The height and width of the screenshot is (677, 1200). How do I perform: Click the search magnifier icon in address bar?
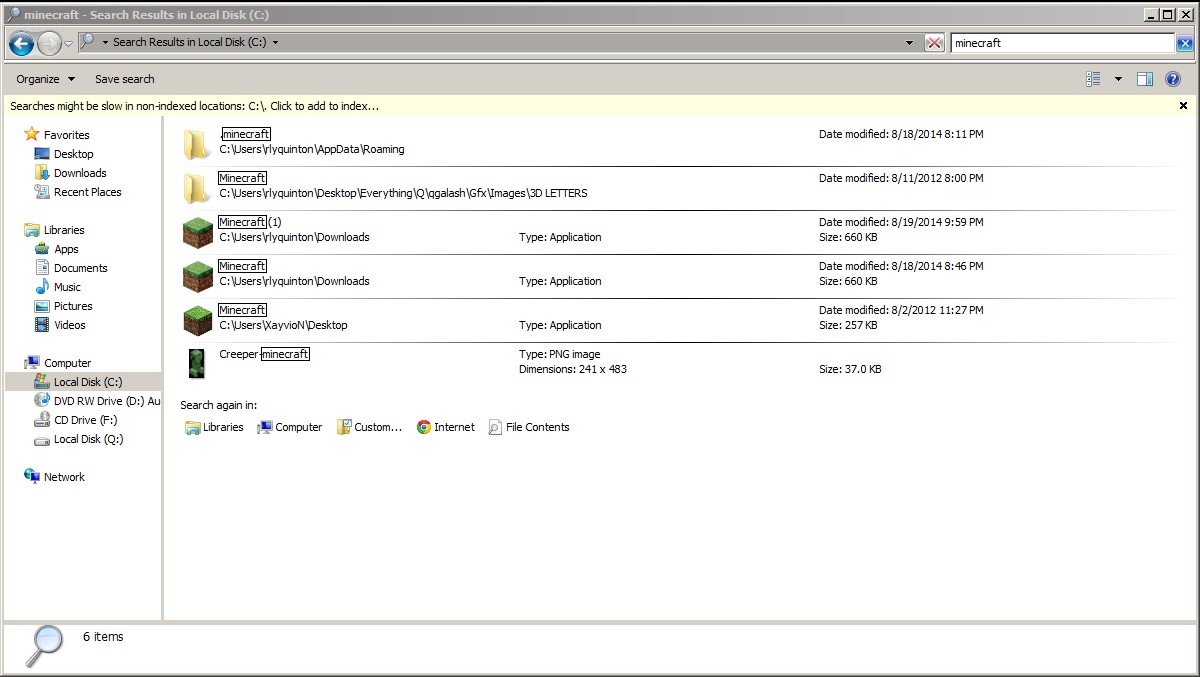pos(88,42)
